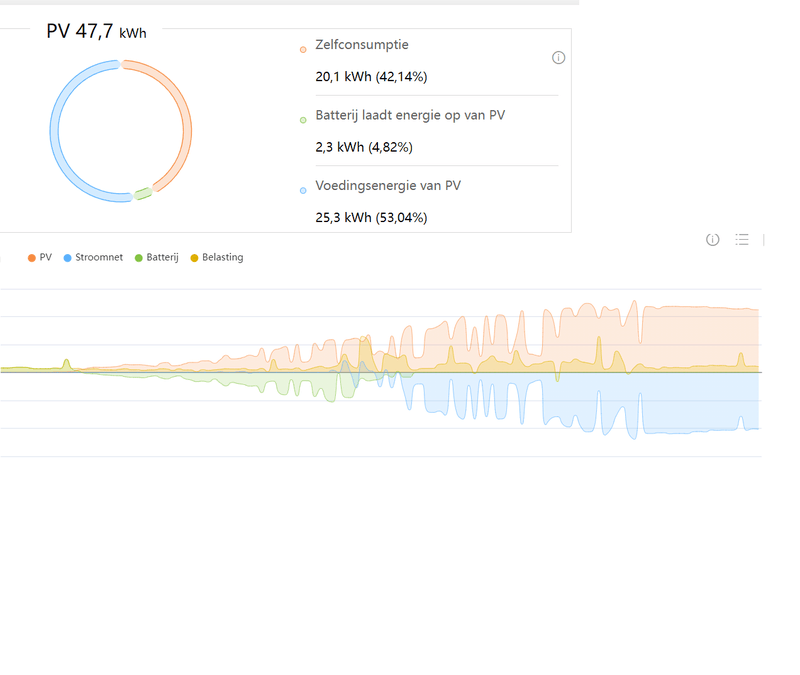This screenshot has width=800, height=675.
Task: Click the Zelfconsumptie label
Action: (362, 44)
